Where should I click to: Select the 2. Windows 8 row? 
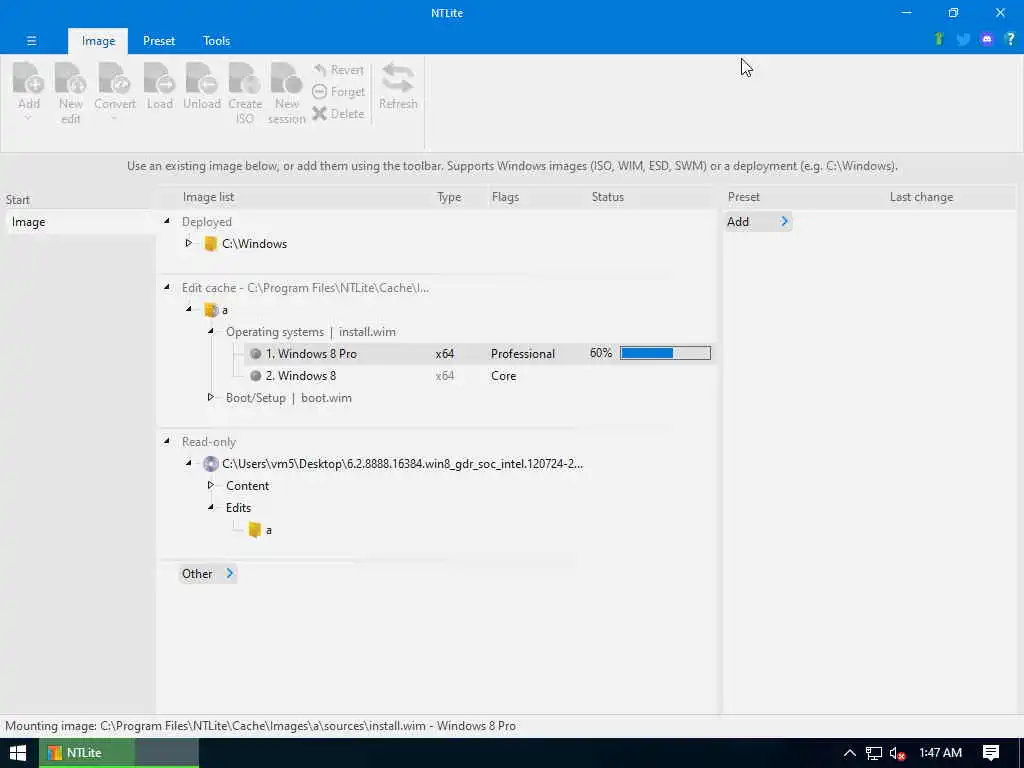coord(479,376)
